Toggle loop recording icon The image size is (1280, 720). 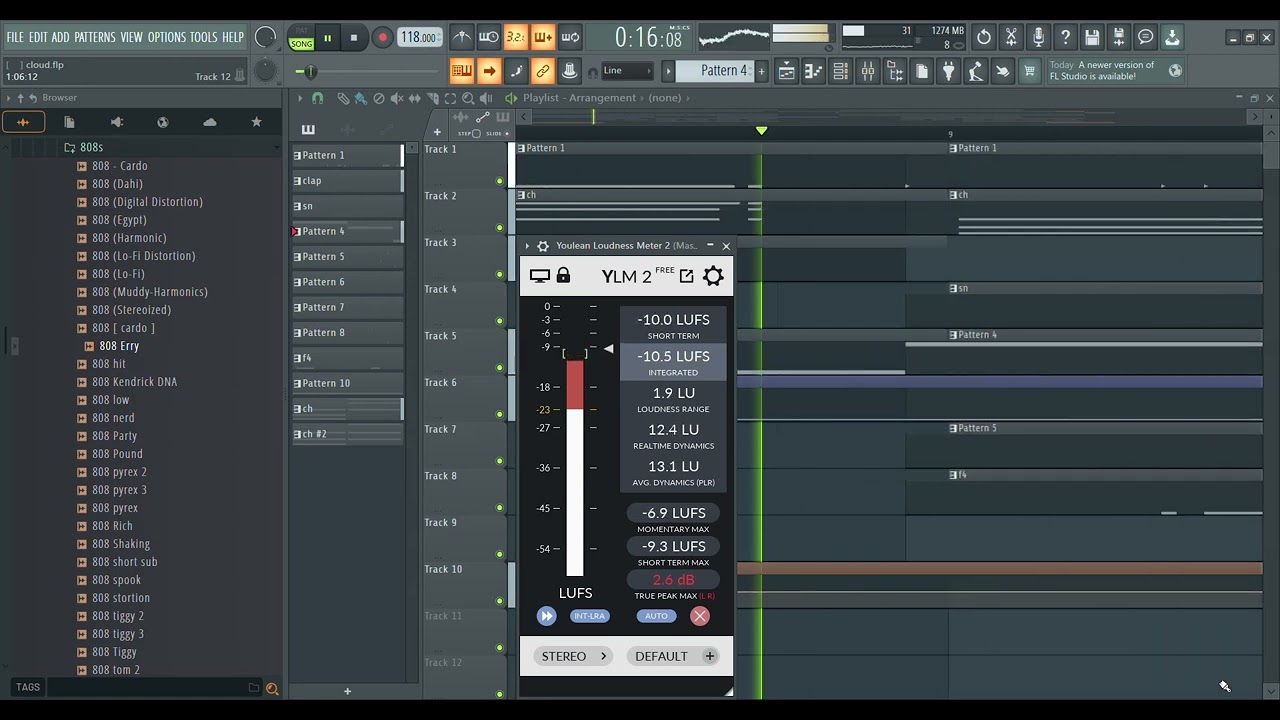(x=570, y=37)
